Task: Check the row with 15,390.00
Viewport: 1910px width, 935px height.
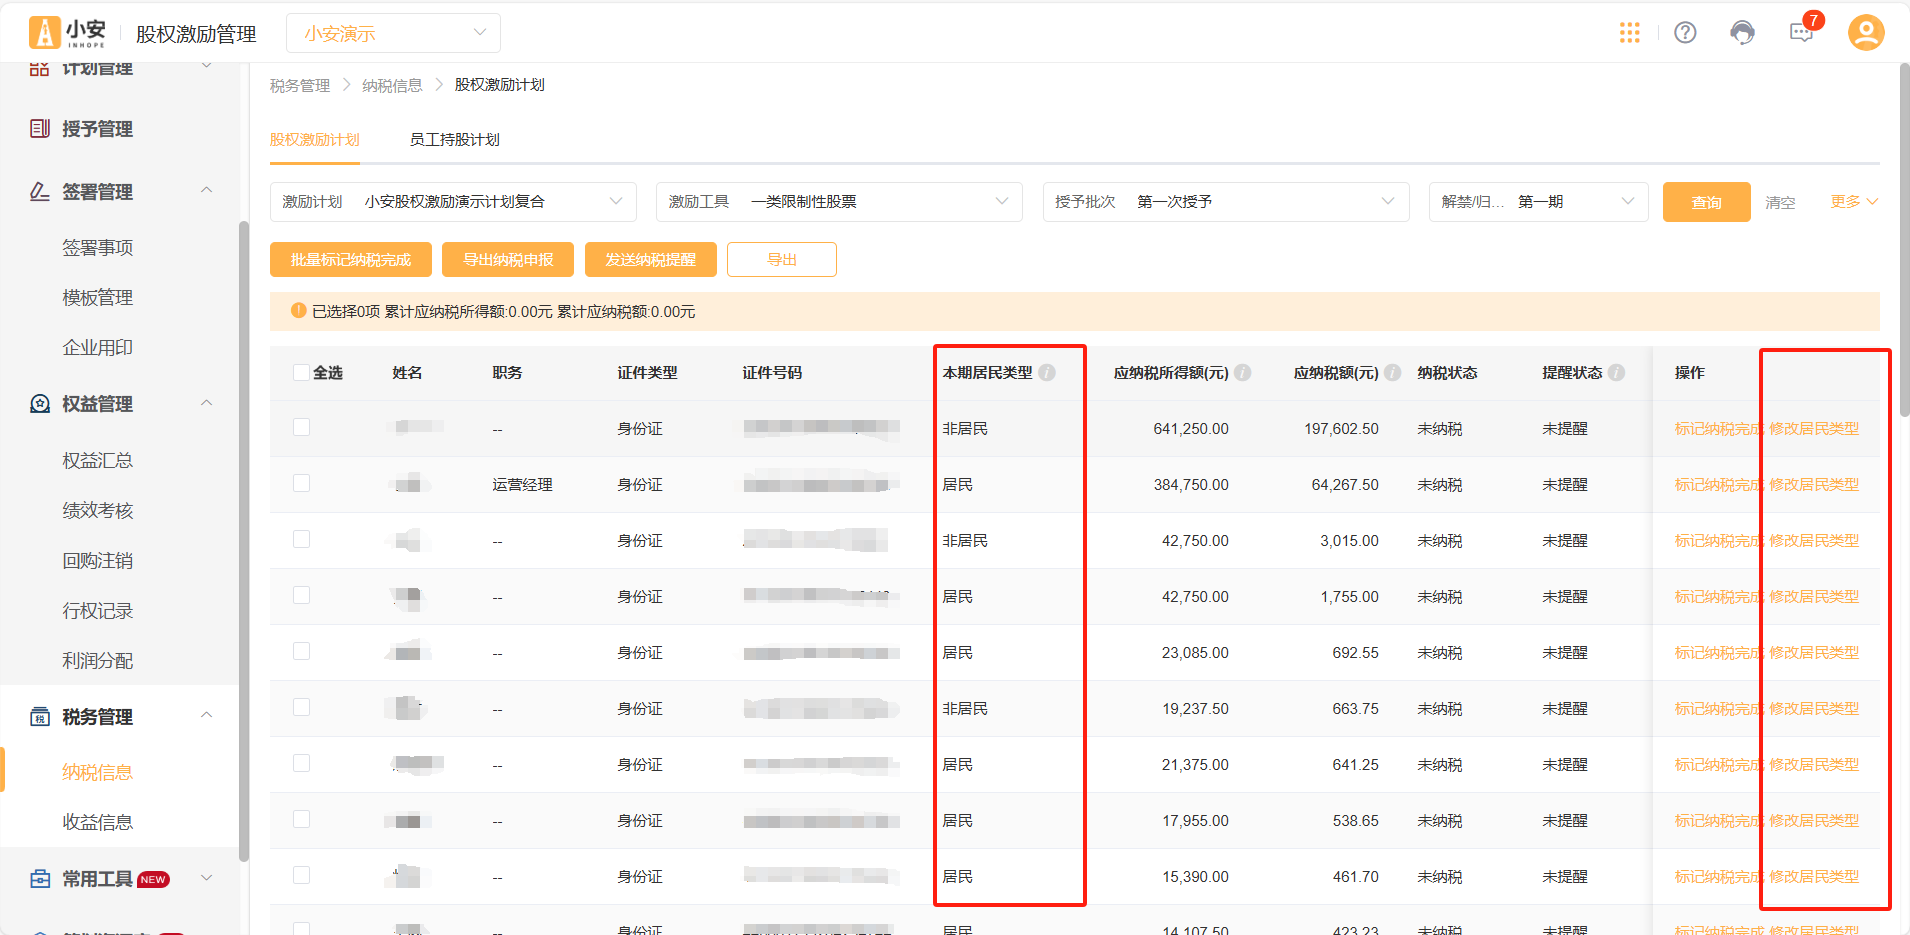Action: [301, 875]
